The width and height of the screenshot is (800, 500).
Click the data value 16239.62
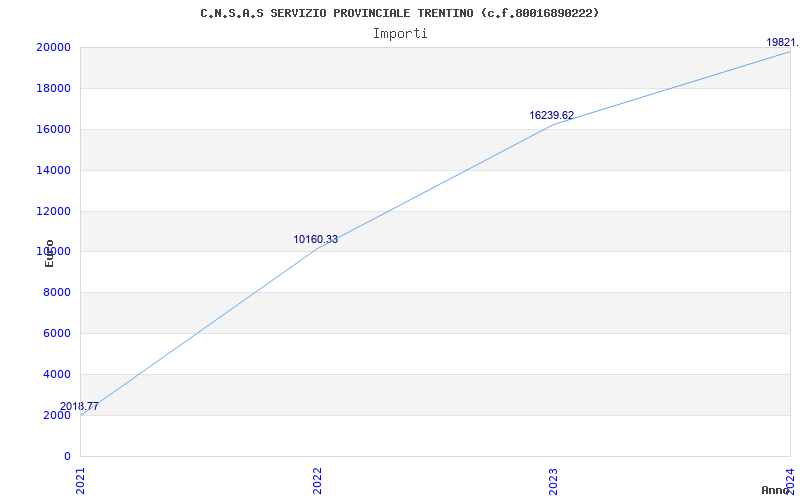pos(552,115)
